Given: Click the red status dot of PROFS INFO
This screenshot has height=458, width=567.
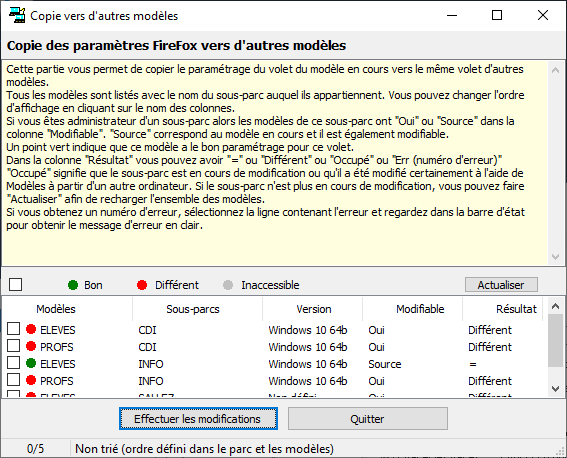Looking at the screenshot, I should click(x=31, y=380).
